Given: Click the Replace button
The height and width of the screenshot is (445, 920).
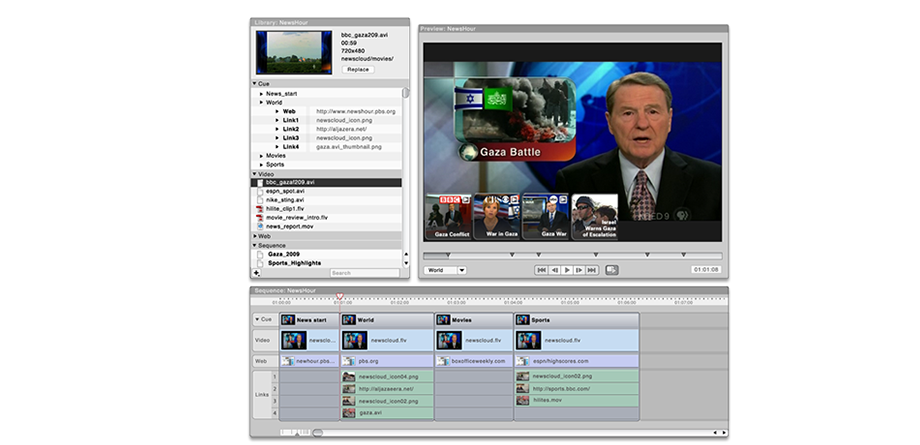Looking at the screenshot, I should (357, 69).
